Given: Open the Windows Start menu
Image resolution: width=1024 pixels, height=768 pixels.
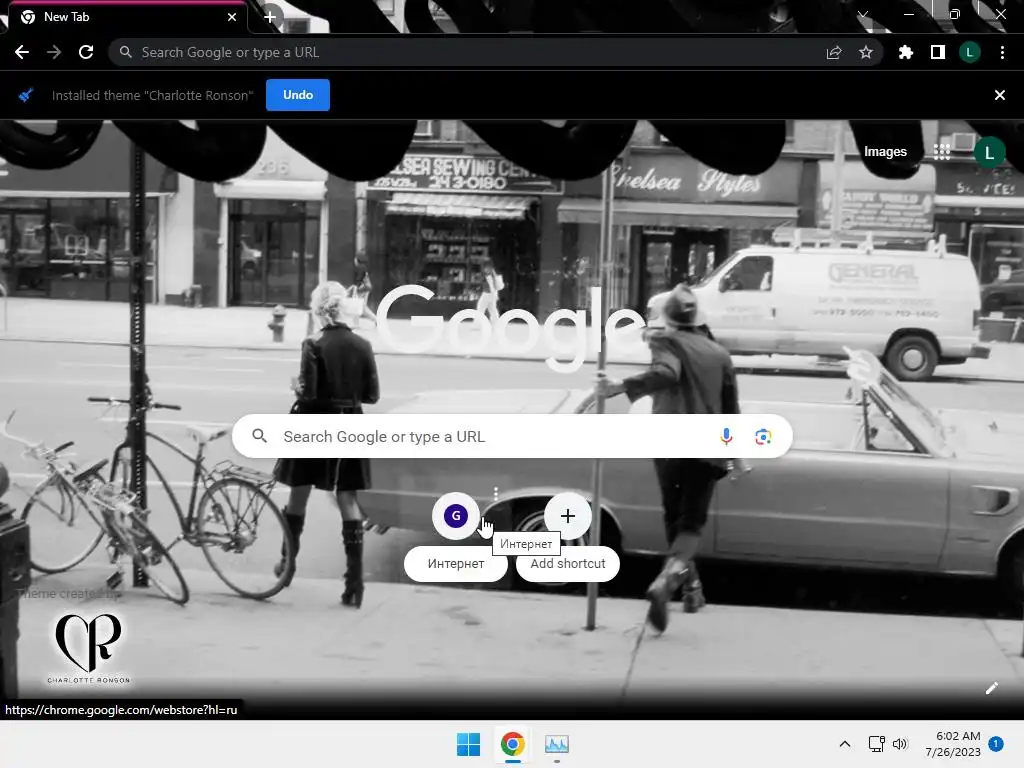Looking at the screenshot, I should pos(468,744).
